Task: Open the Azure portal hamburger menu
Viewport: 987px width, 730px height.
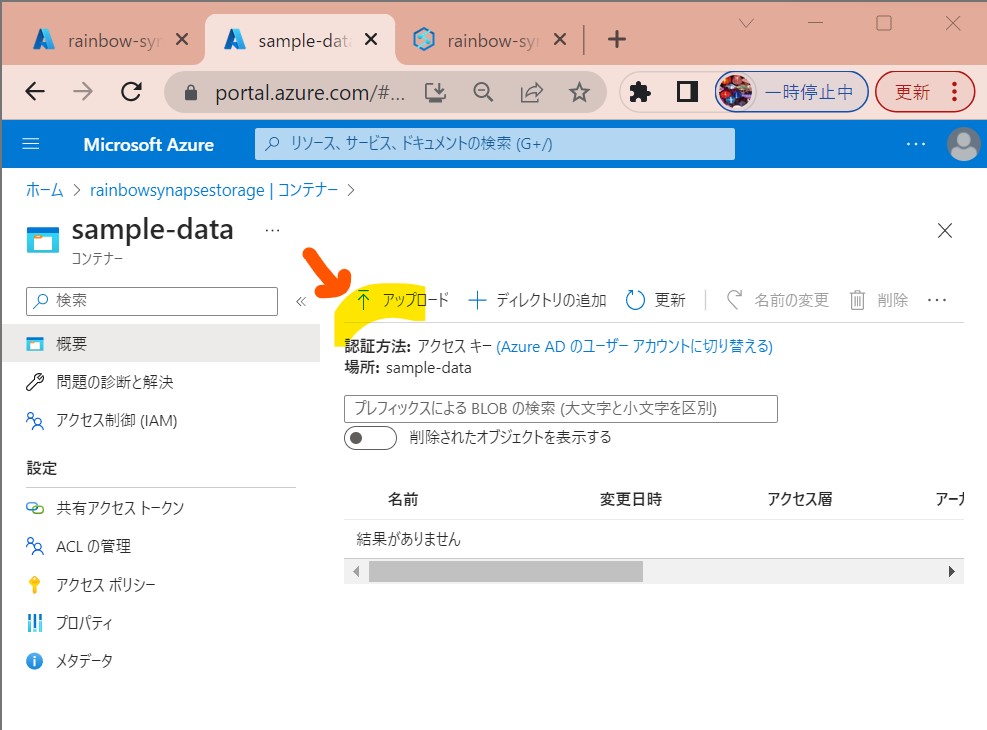Action: coord(31,144)
